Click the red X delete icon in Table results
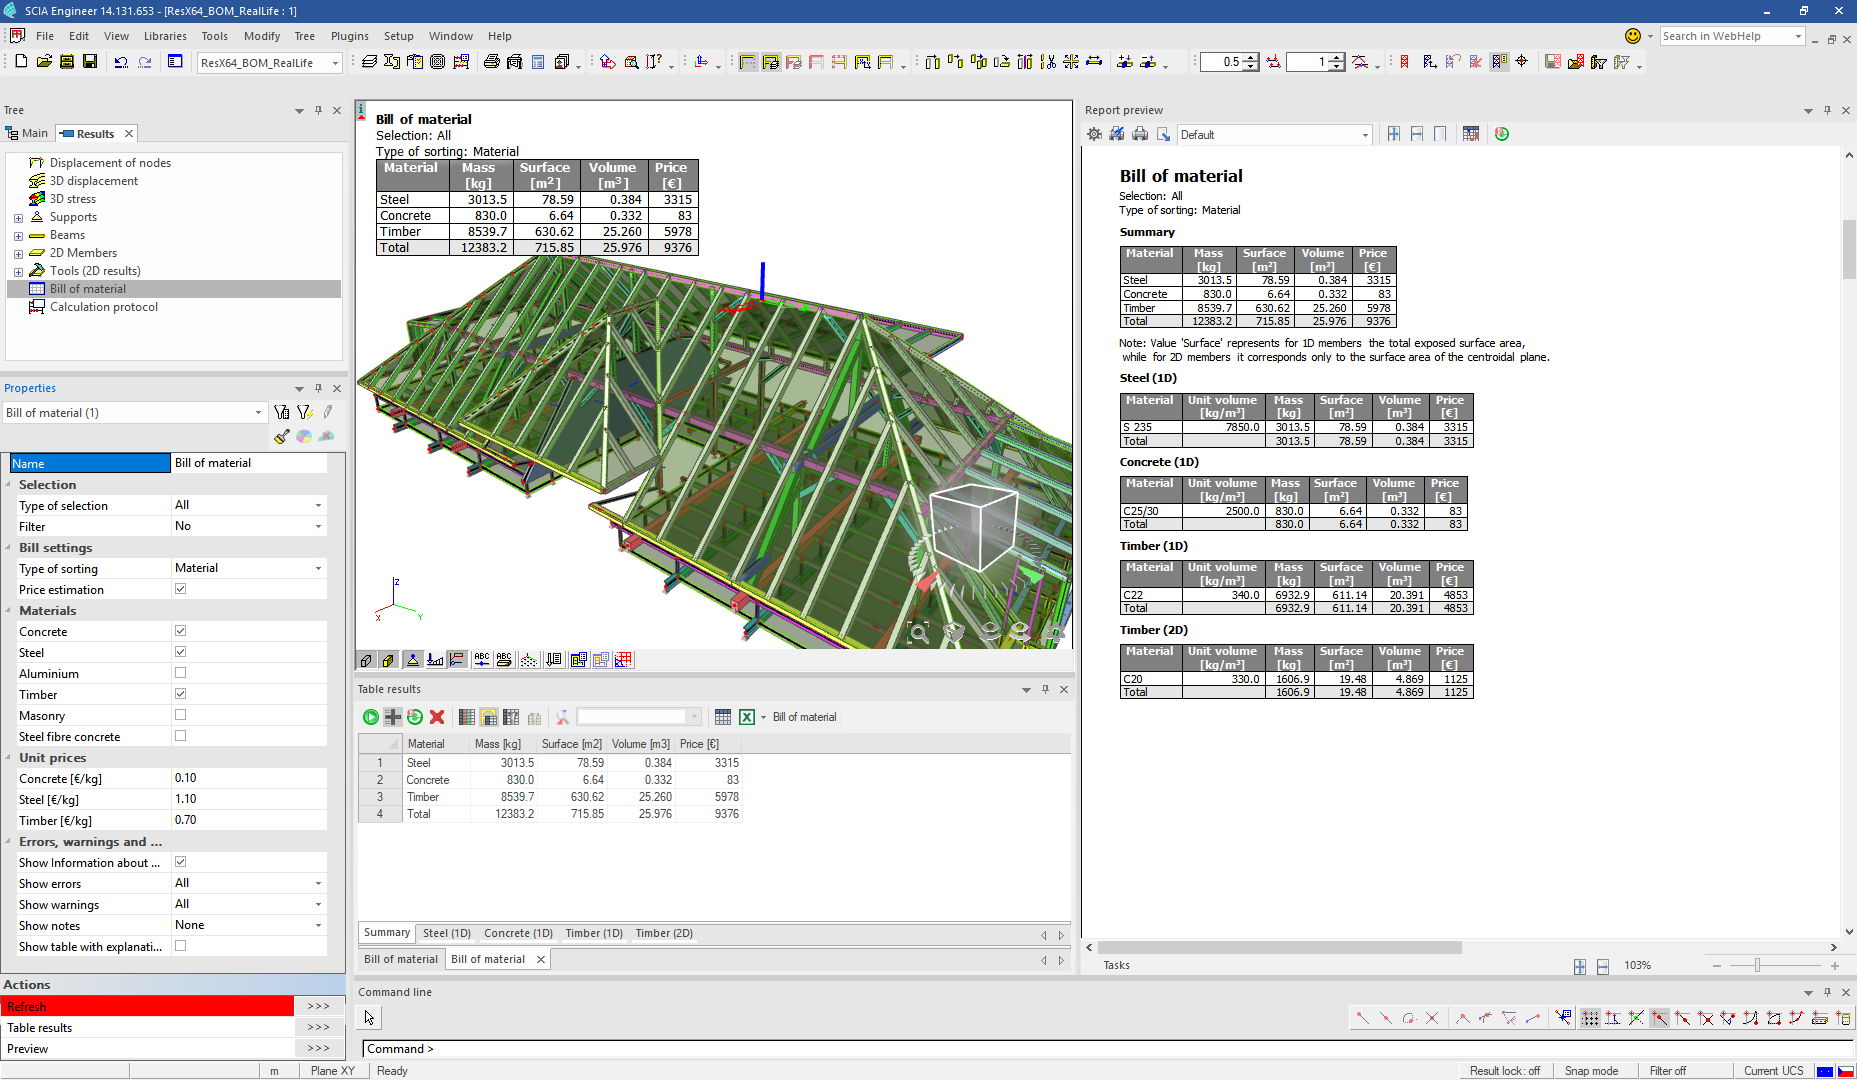The image size is (1857, 1080). tap(437, 717)
